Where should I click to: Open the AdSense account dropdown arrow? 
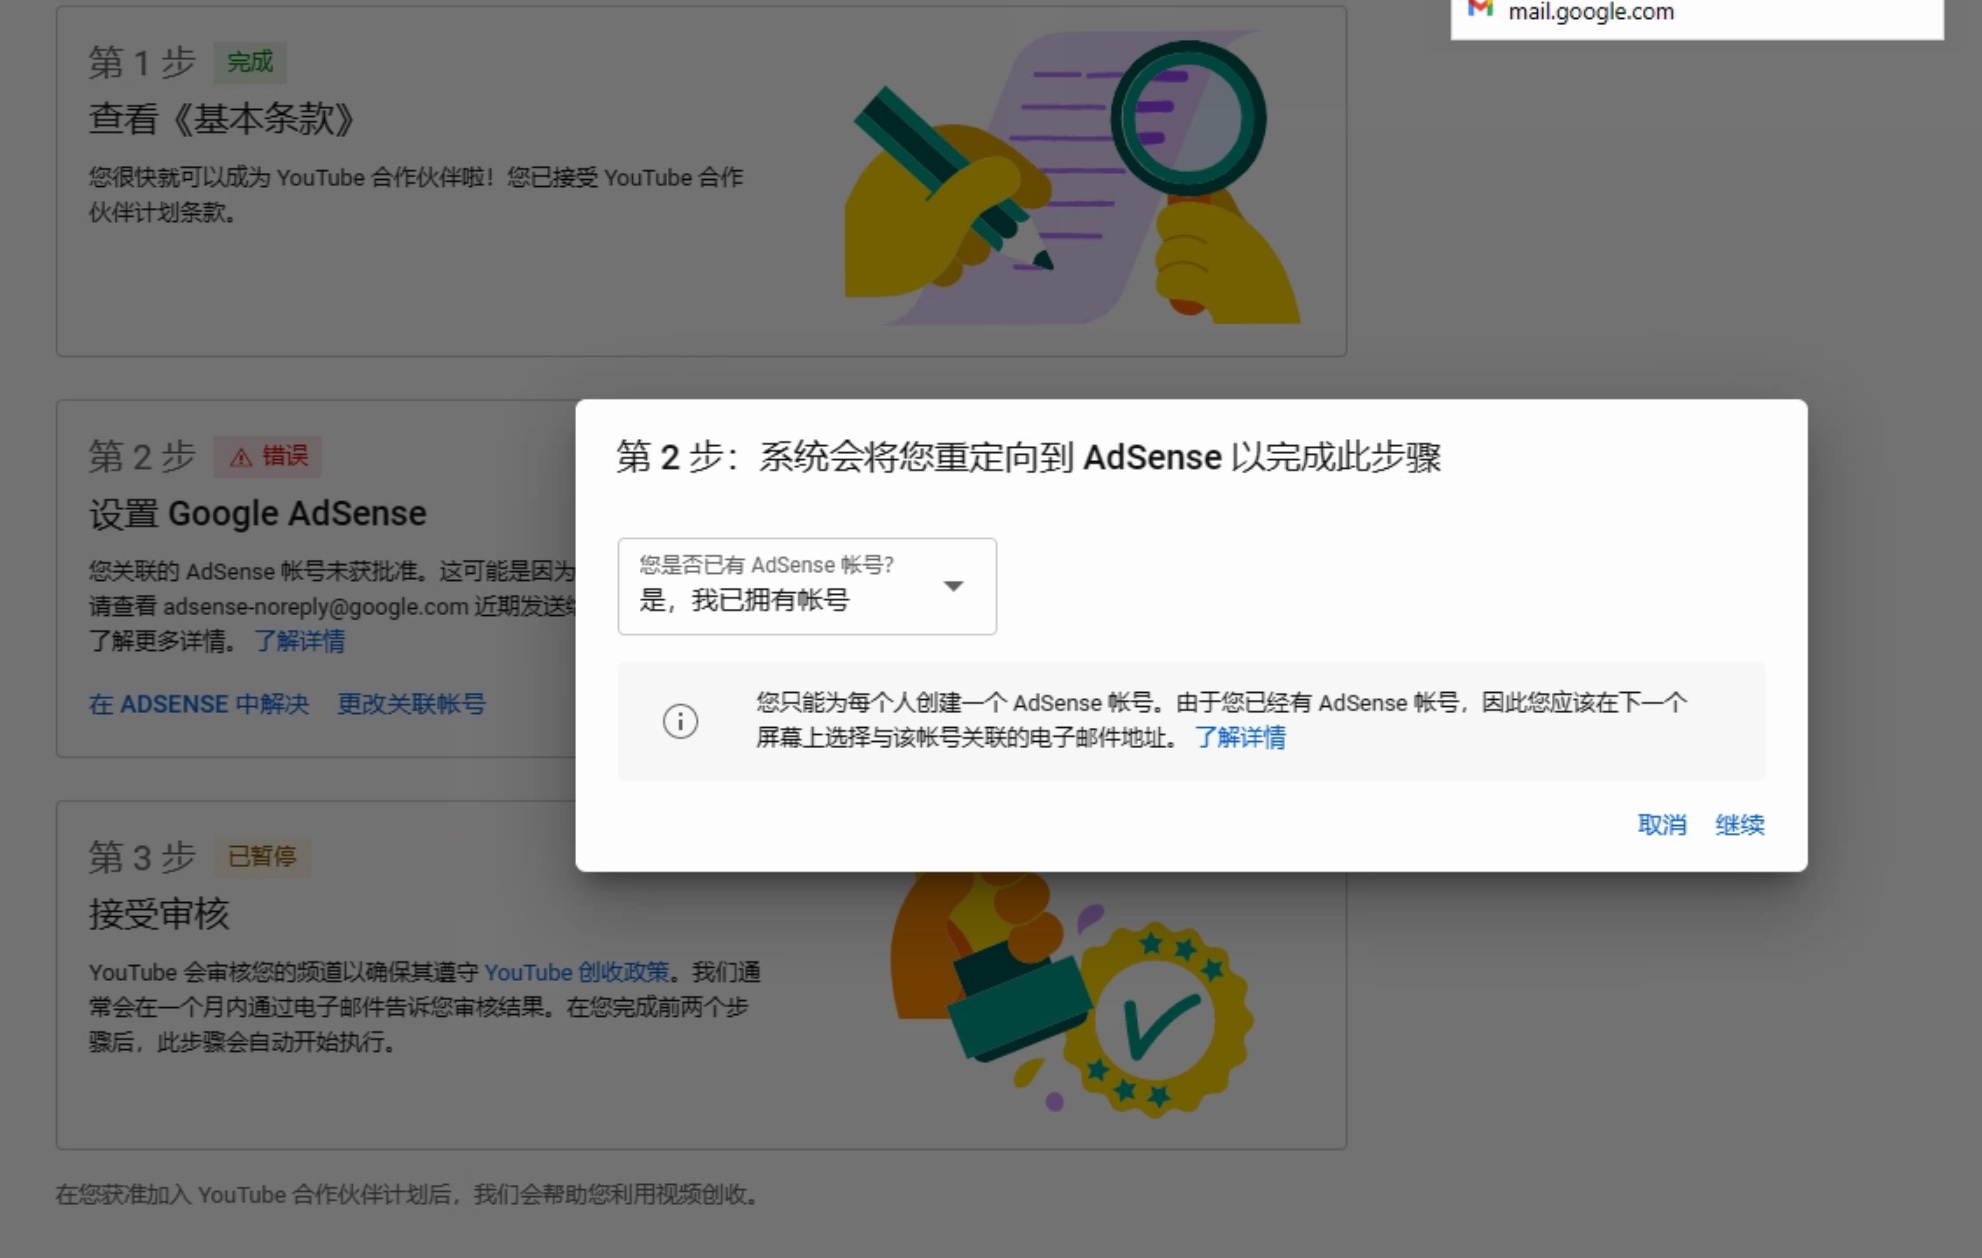[x=954, y=586]
